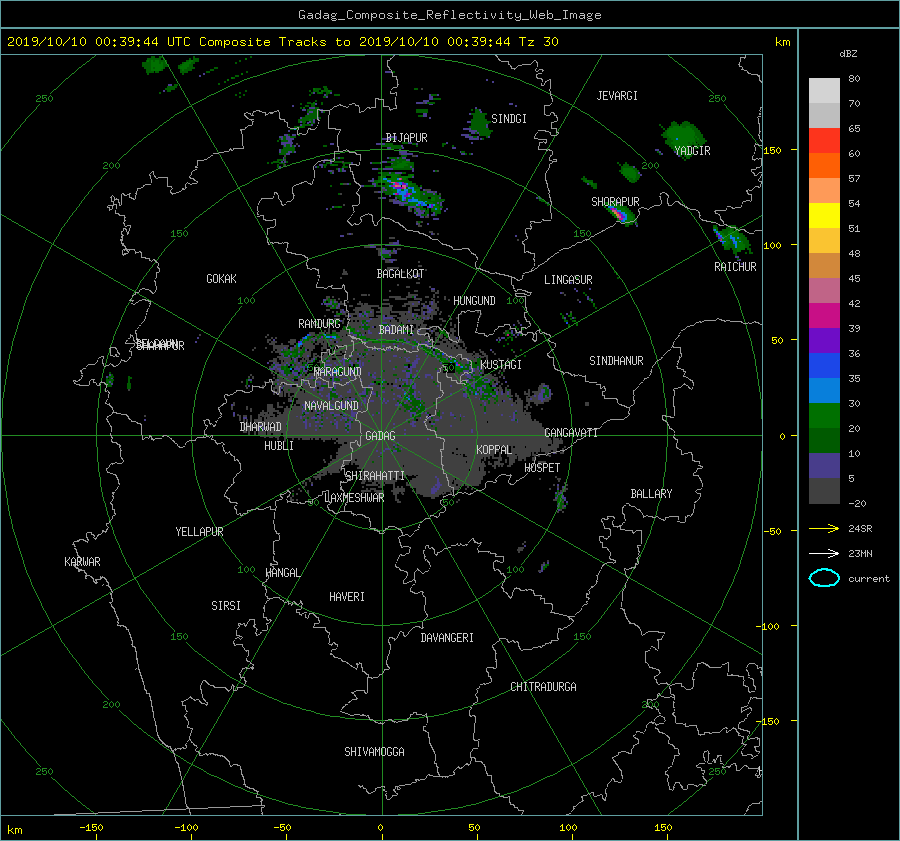
Task: Click the RAMDURG city label
Action: tap(319, 324)
